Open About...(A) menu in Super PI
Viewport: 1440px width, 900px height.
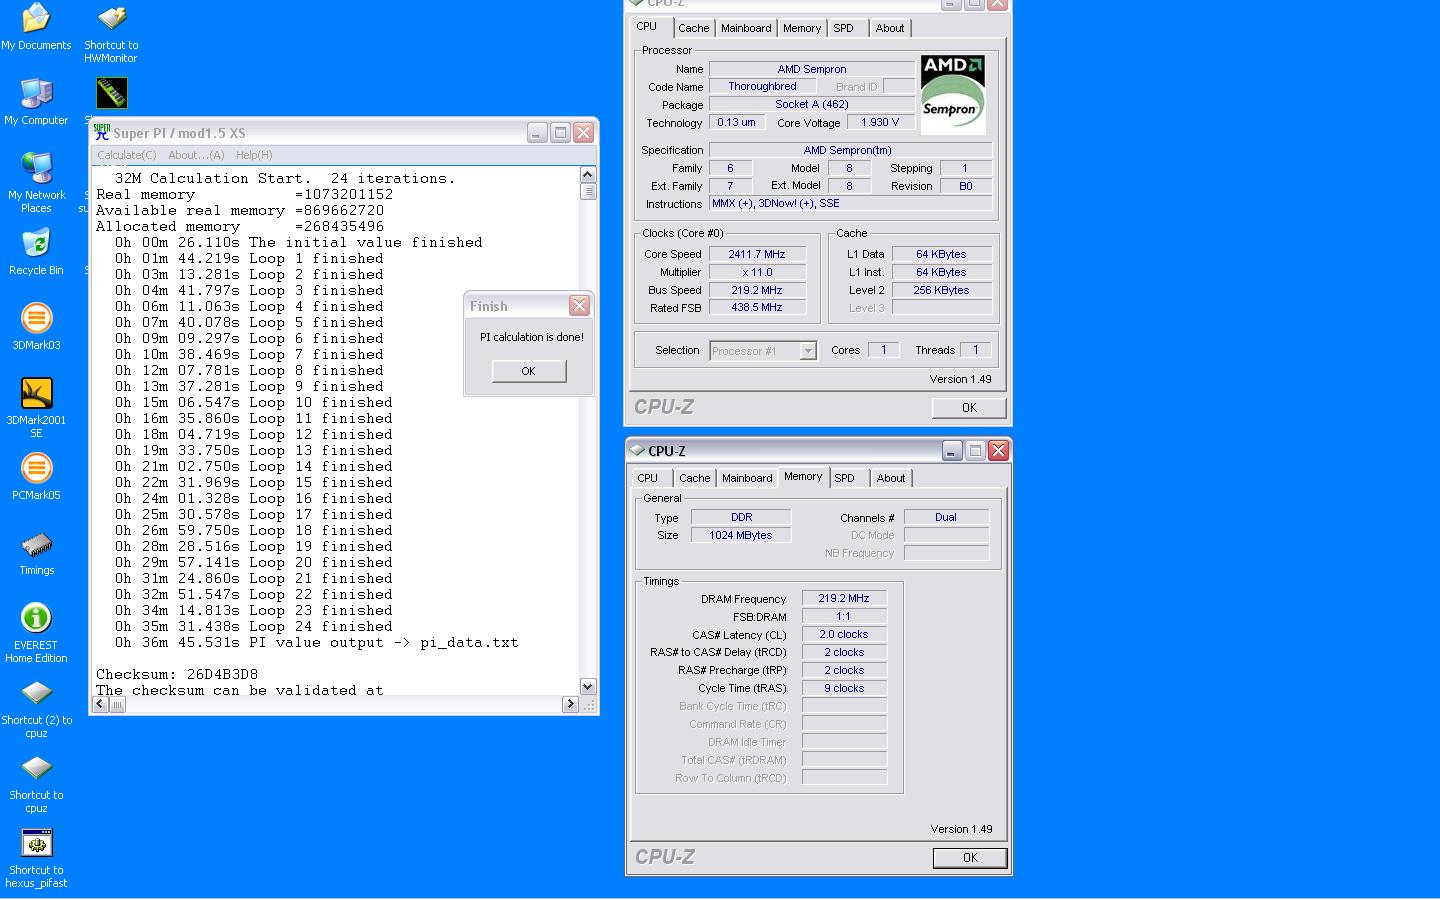pyautogui.click(x=196, y=155)
